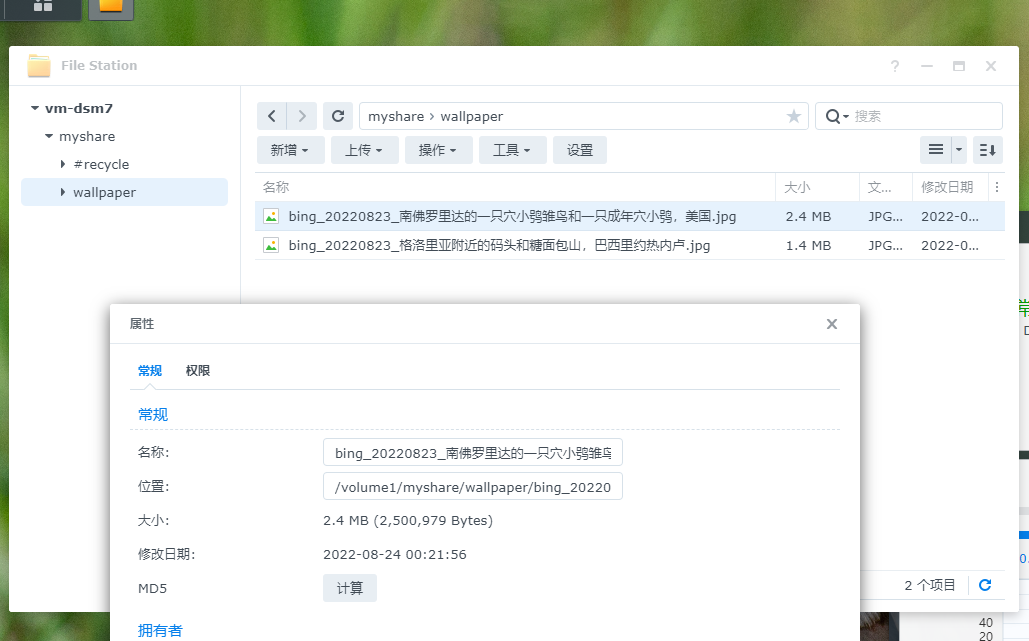This screenshot has height=641, width=1029.
Task: Sort by the 修改日期 column header
Action: [950, 187]
